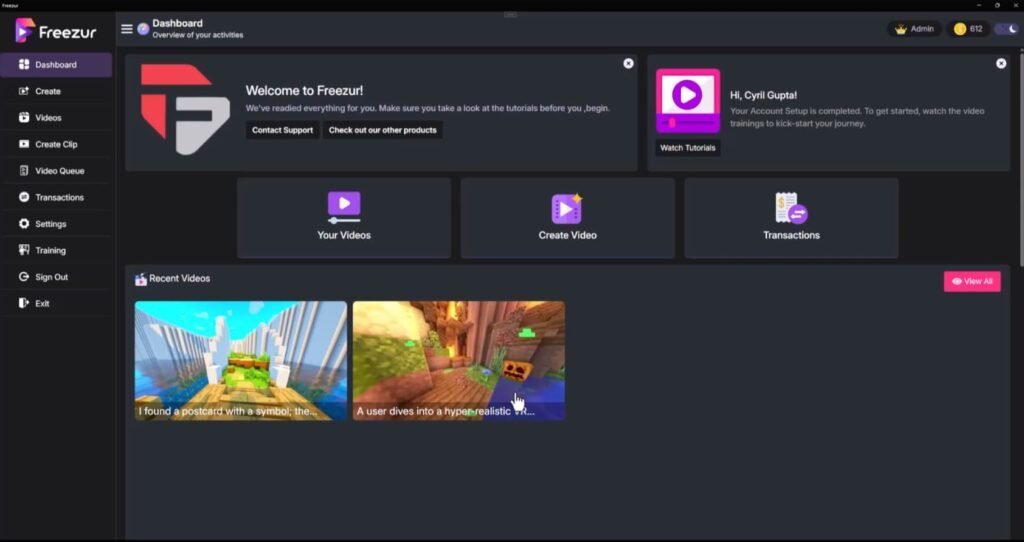
Task: Click the Watch Tutorials button
Action: [x=688, y=148]
